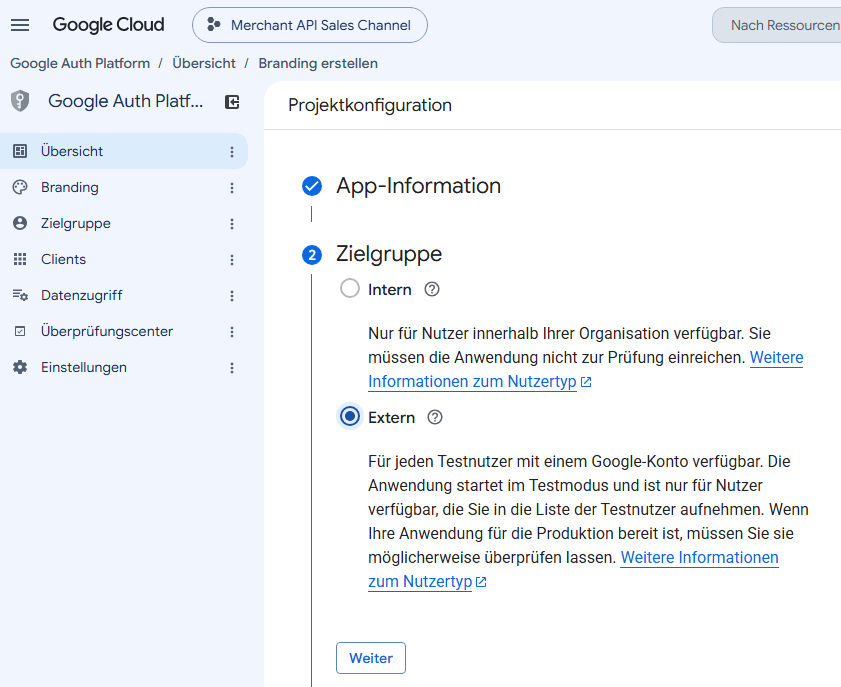This screenshot has height=687, width=841.
Task: Collapse the sidebar with the panel icon
Action: 232,102
